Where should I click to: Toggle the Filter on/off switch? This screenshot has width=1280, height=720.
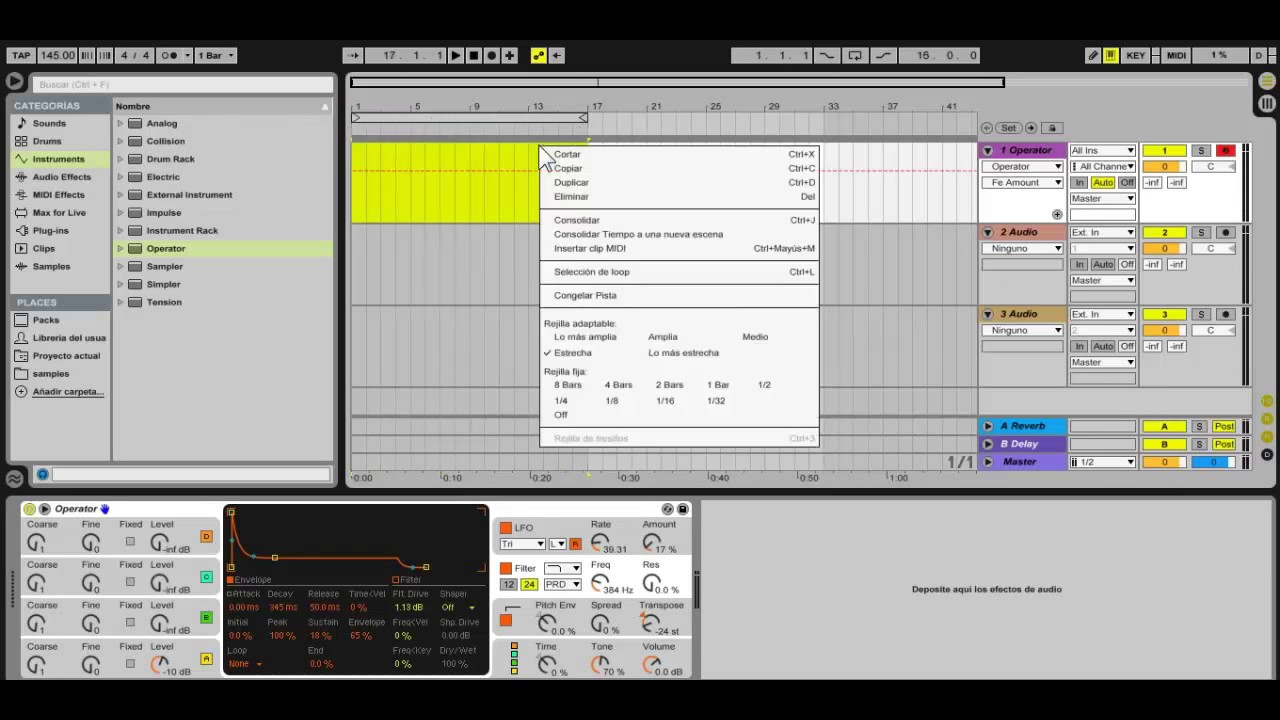point(506,568)
